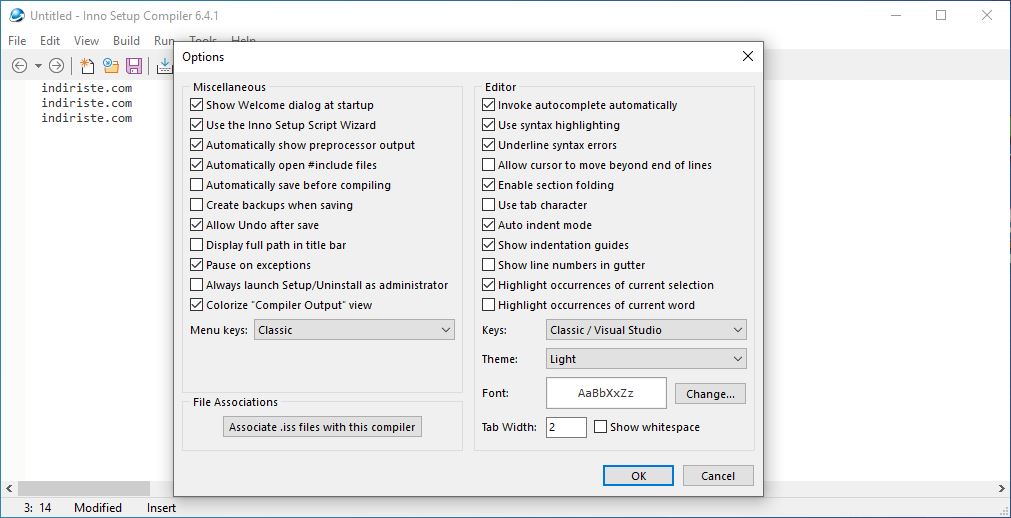Open the Edit menu
This screenshot has height=518, width=1011.
click(x=50, y=41)
